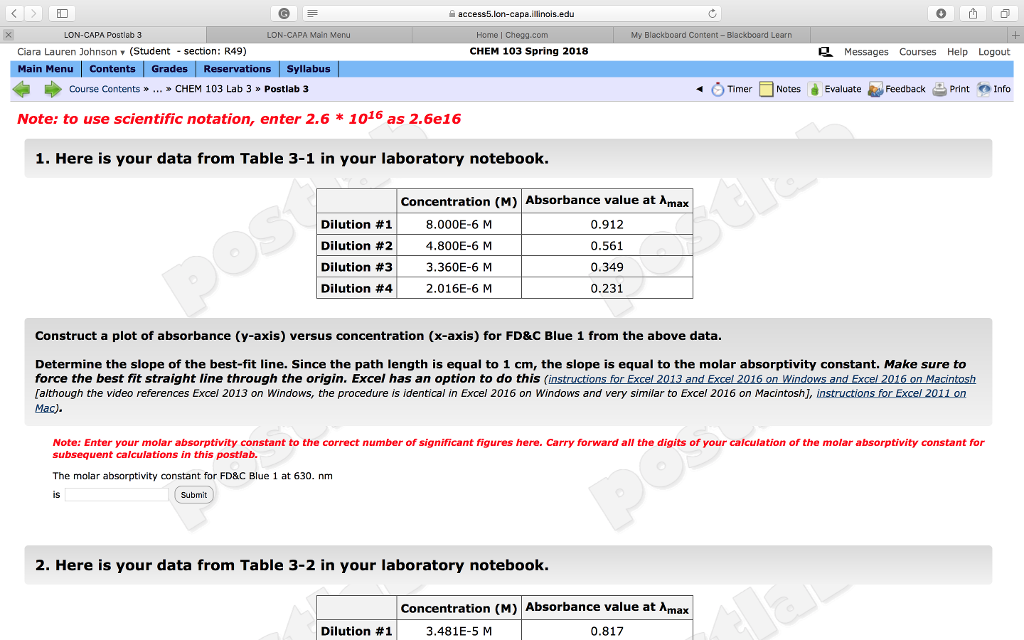Print the postlab page
1024x640 pixels.
point(938,89)
